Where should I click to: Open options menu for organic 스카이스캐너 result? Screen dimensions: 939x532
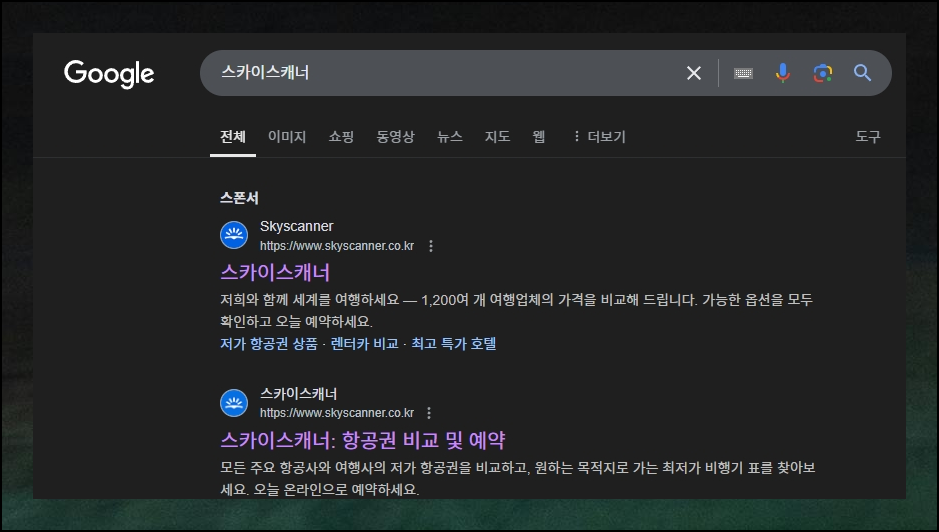click(429, 413)
